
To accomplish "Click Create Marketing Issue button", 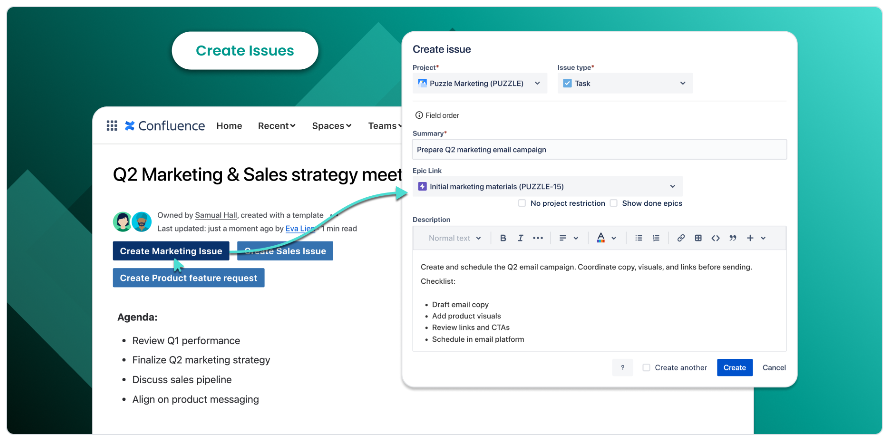I will coord(171,251).
